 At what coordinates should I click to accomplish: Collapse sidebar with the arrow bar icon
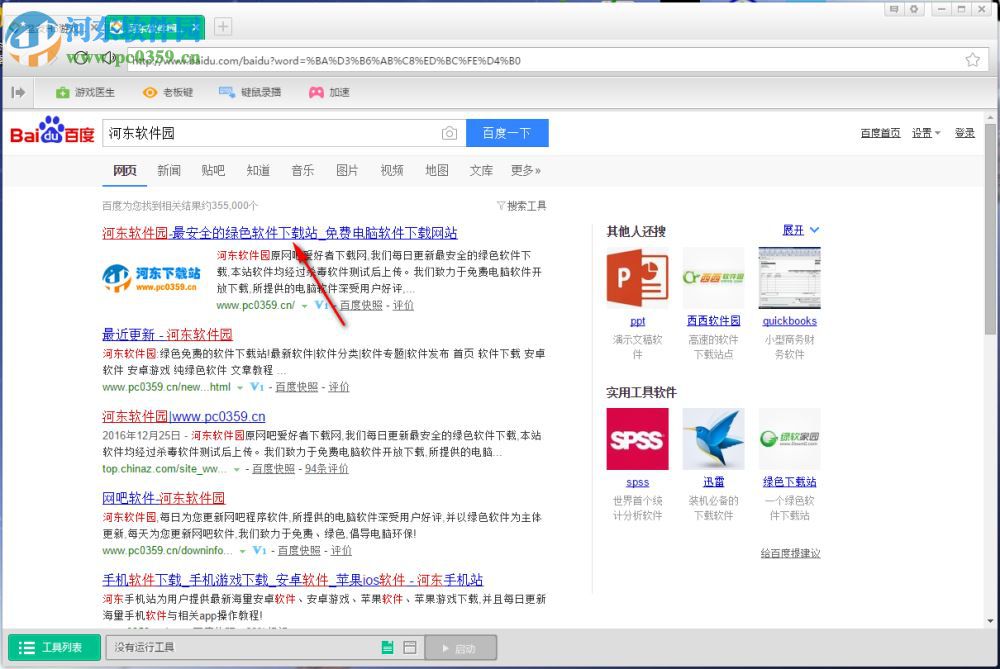click(x=18, y=92)
